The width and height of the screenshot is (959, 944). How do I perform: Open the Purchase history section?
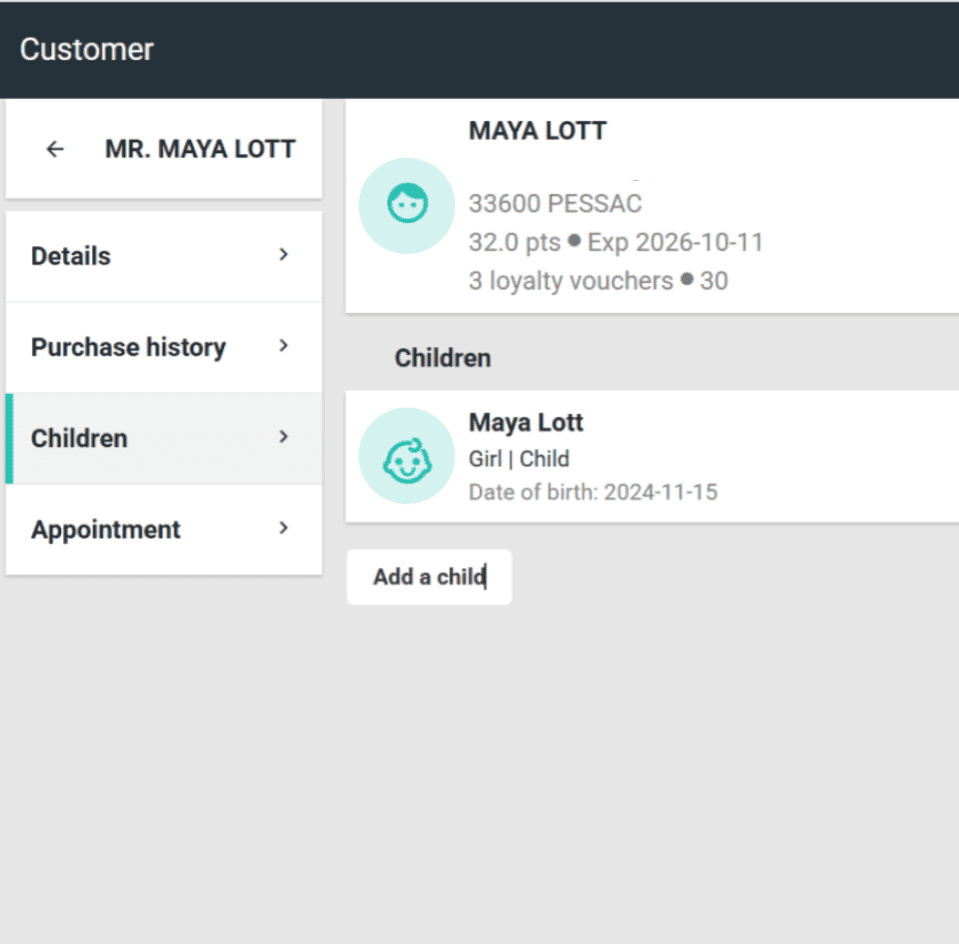click(x=128, y=347)
